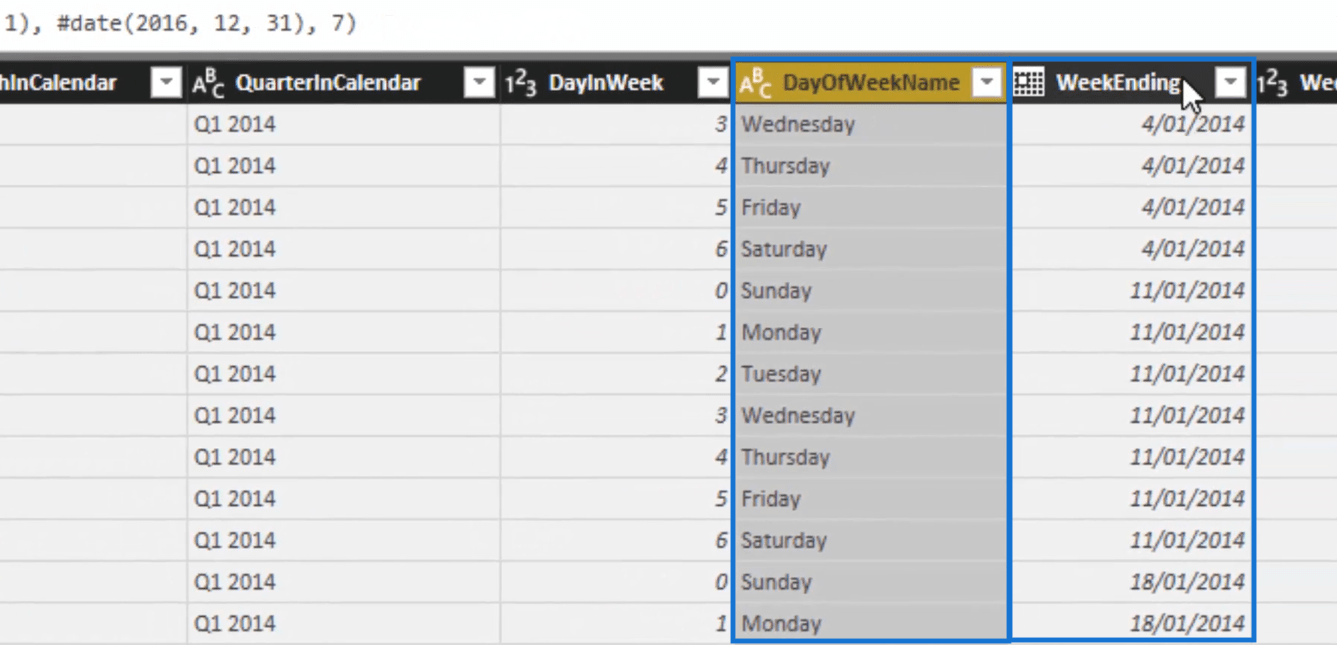Click the 123 type icon after WeekEnding column
The width and height of the screenshot is (1337, 645).
(x=1272, y=84)
